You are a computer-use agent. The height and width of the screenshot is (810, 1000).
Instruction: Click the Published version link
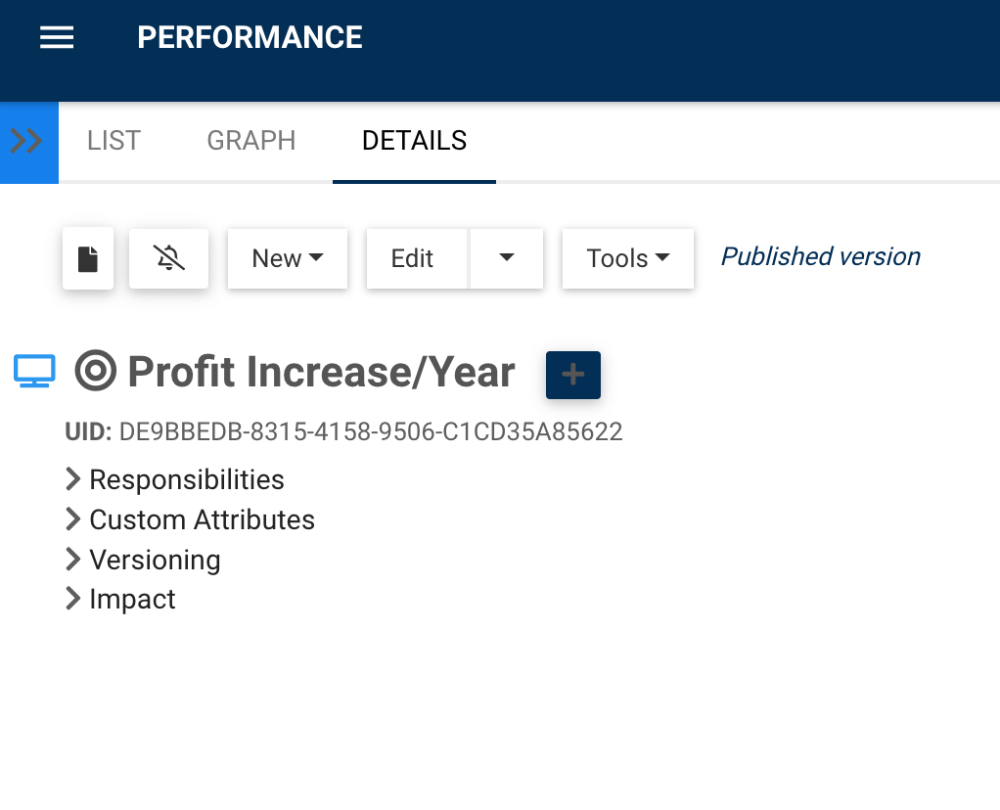pos(820,257)
